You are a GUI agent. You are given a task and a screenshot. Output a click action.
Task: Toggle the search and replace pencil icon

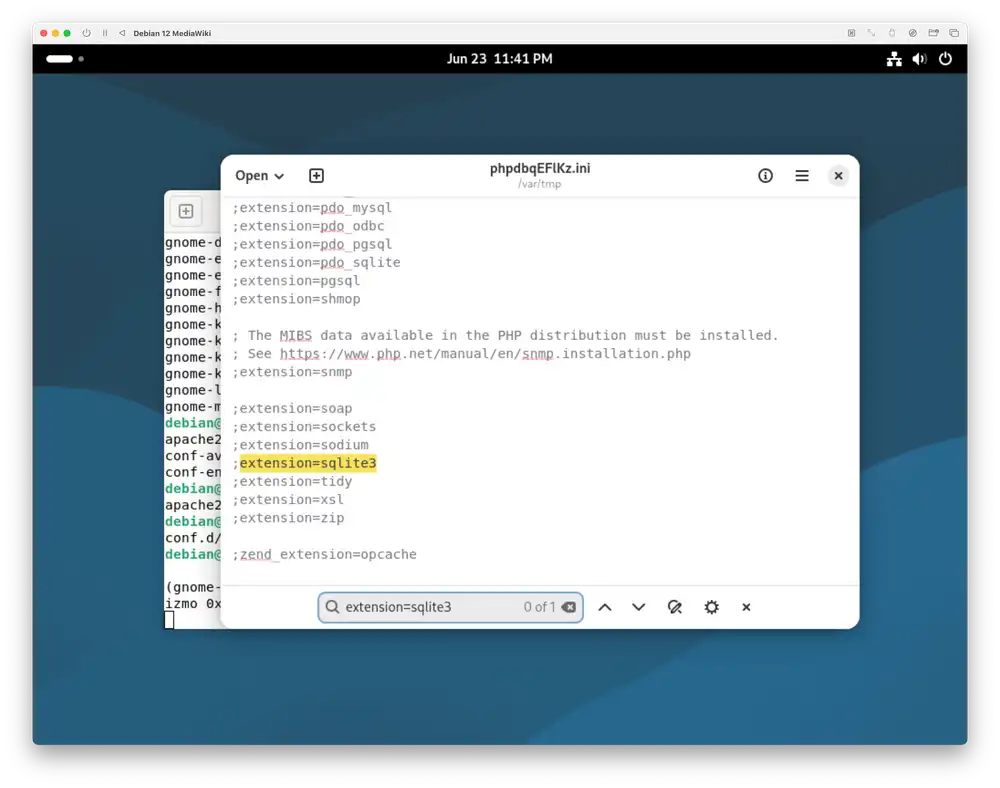click(675, 607)
